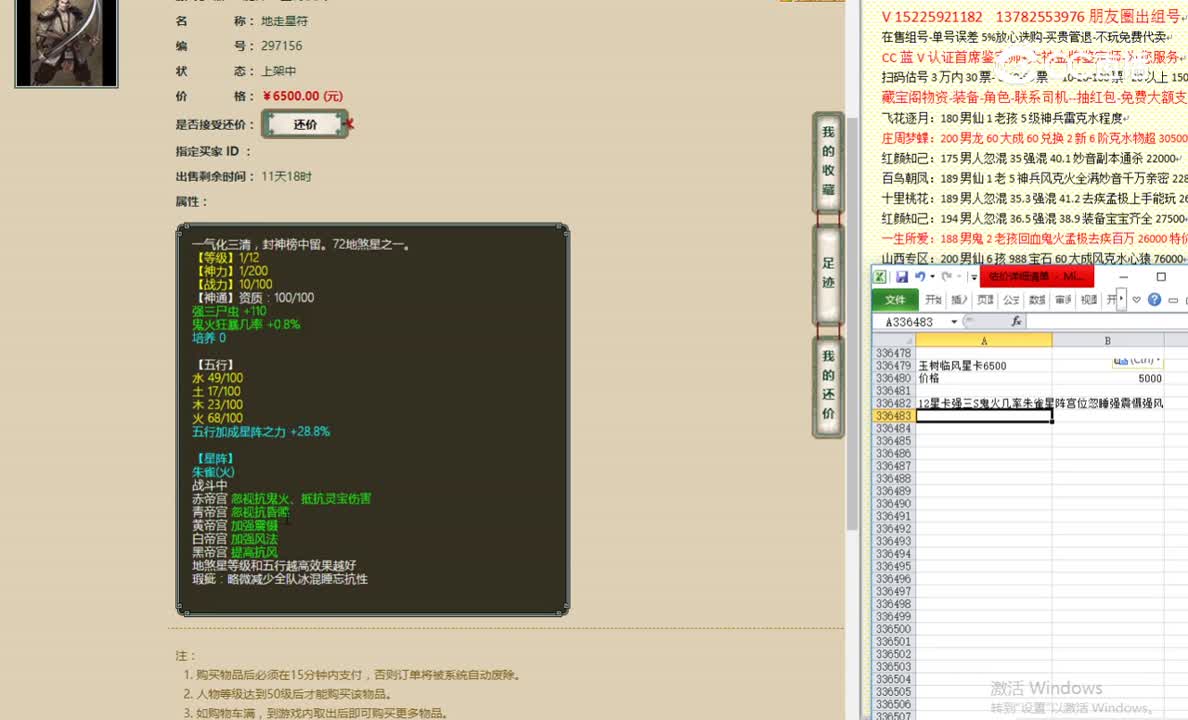Open the 我的收藏 side tab

828,161
